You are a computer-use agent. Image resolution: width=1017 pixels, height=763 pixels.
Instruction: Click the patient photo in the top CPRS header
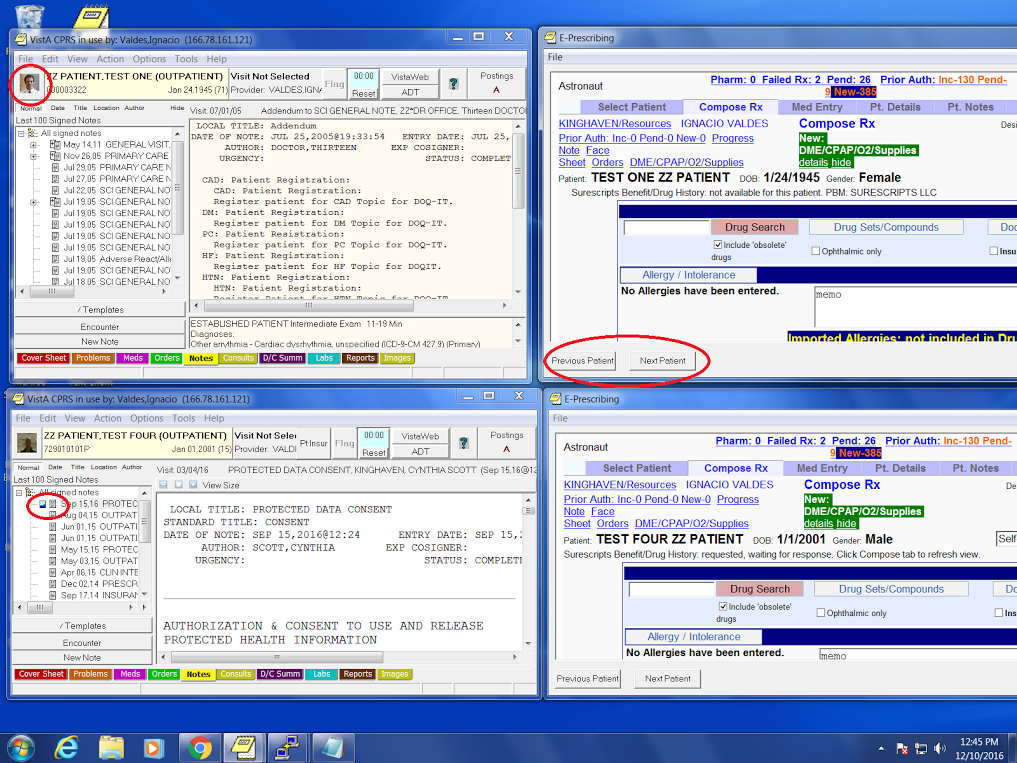[28, 82]
